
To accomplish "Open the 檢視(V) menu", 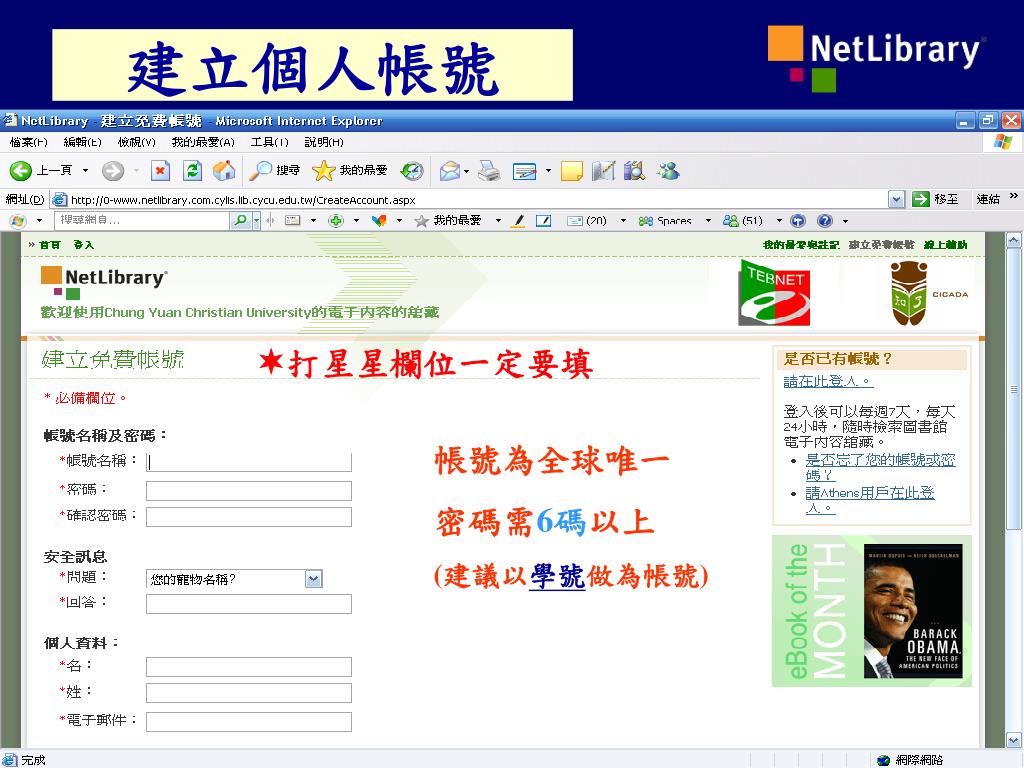I will (136, 142).
